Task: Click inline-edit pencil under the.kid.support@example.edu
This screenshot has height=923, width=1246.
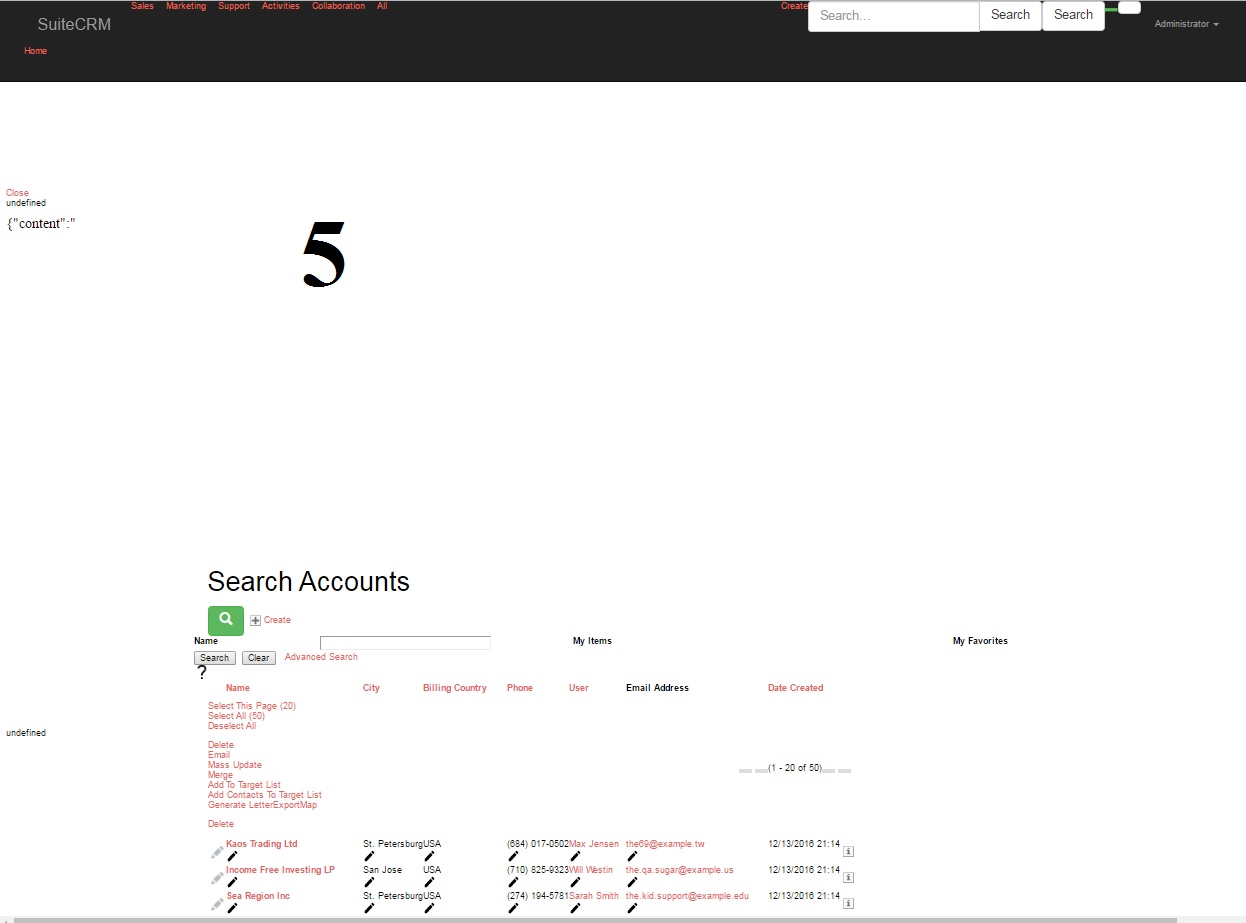Action: point(632,908)
